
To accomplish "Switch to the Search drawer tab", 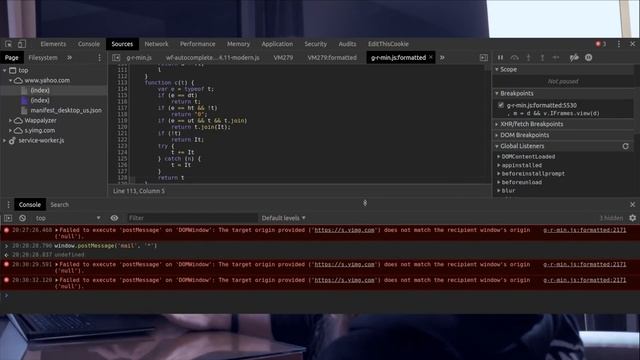I will 60,205.
